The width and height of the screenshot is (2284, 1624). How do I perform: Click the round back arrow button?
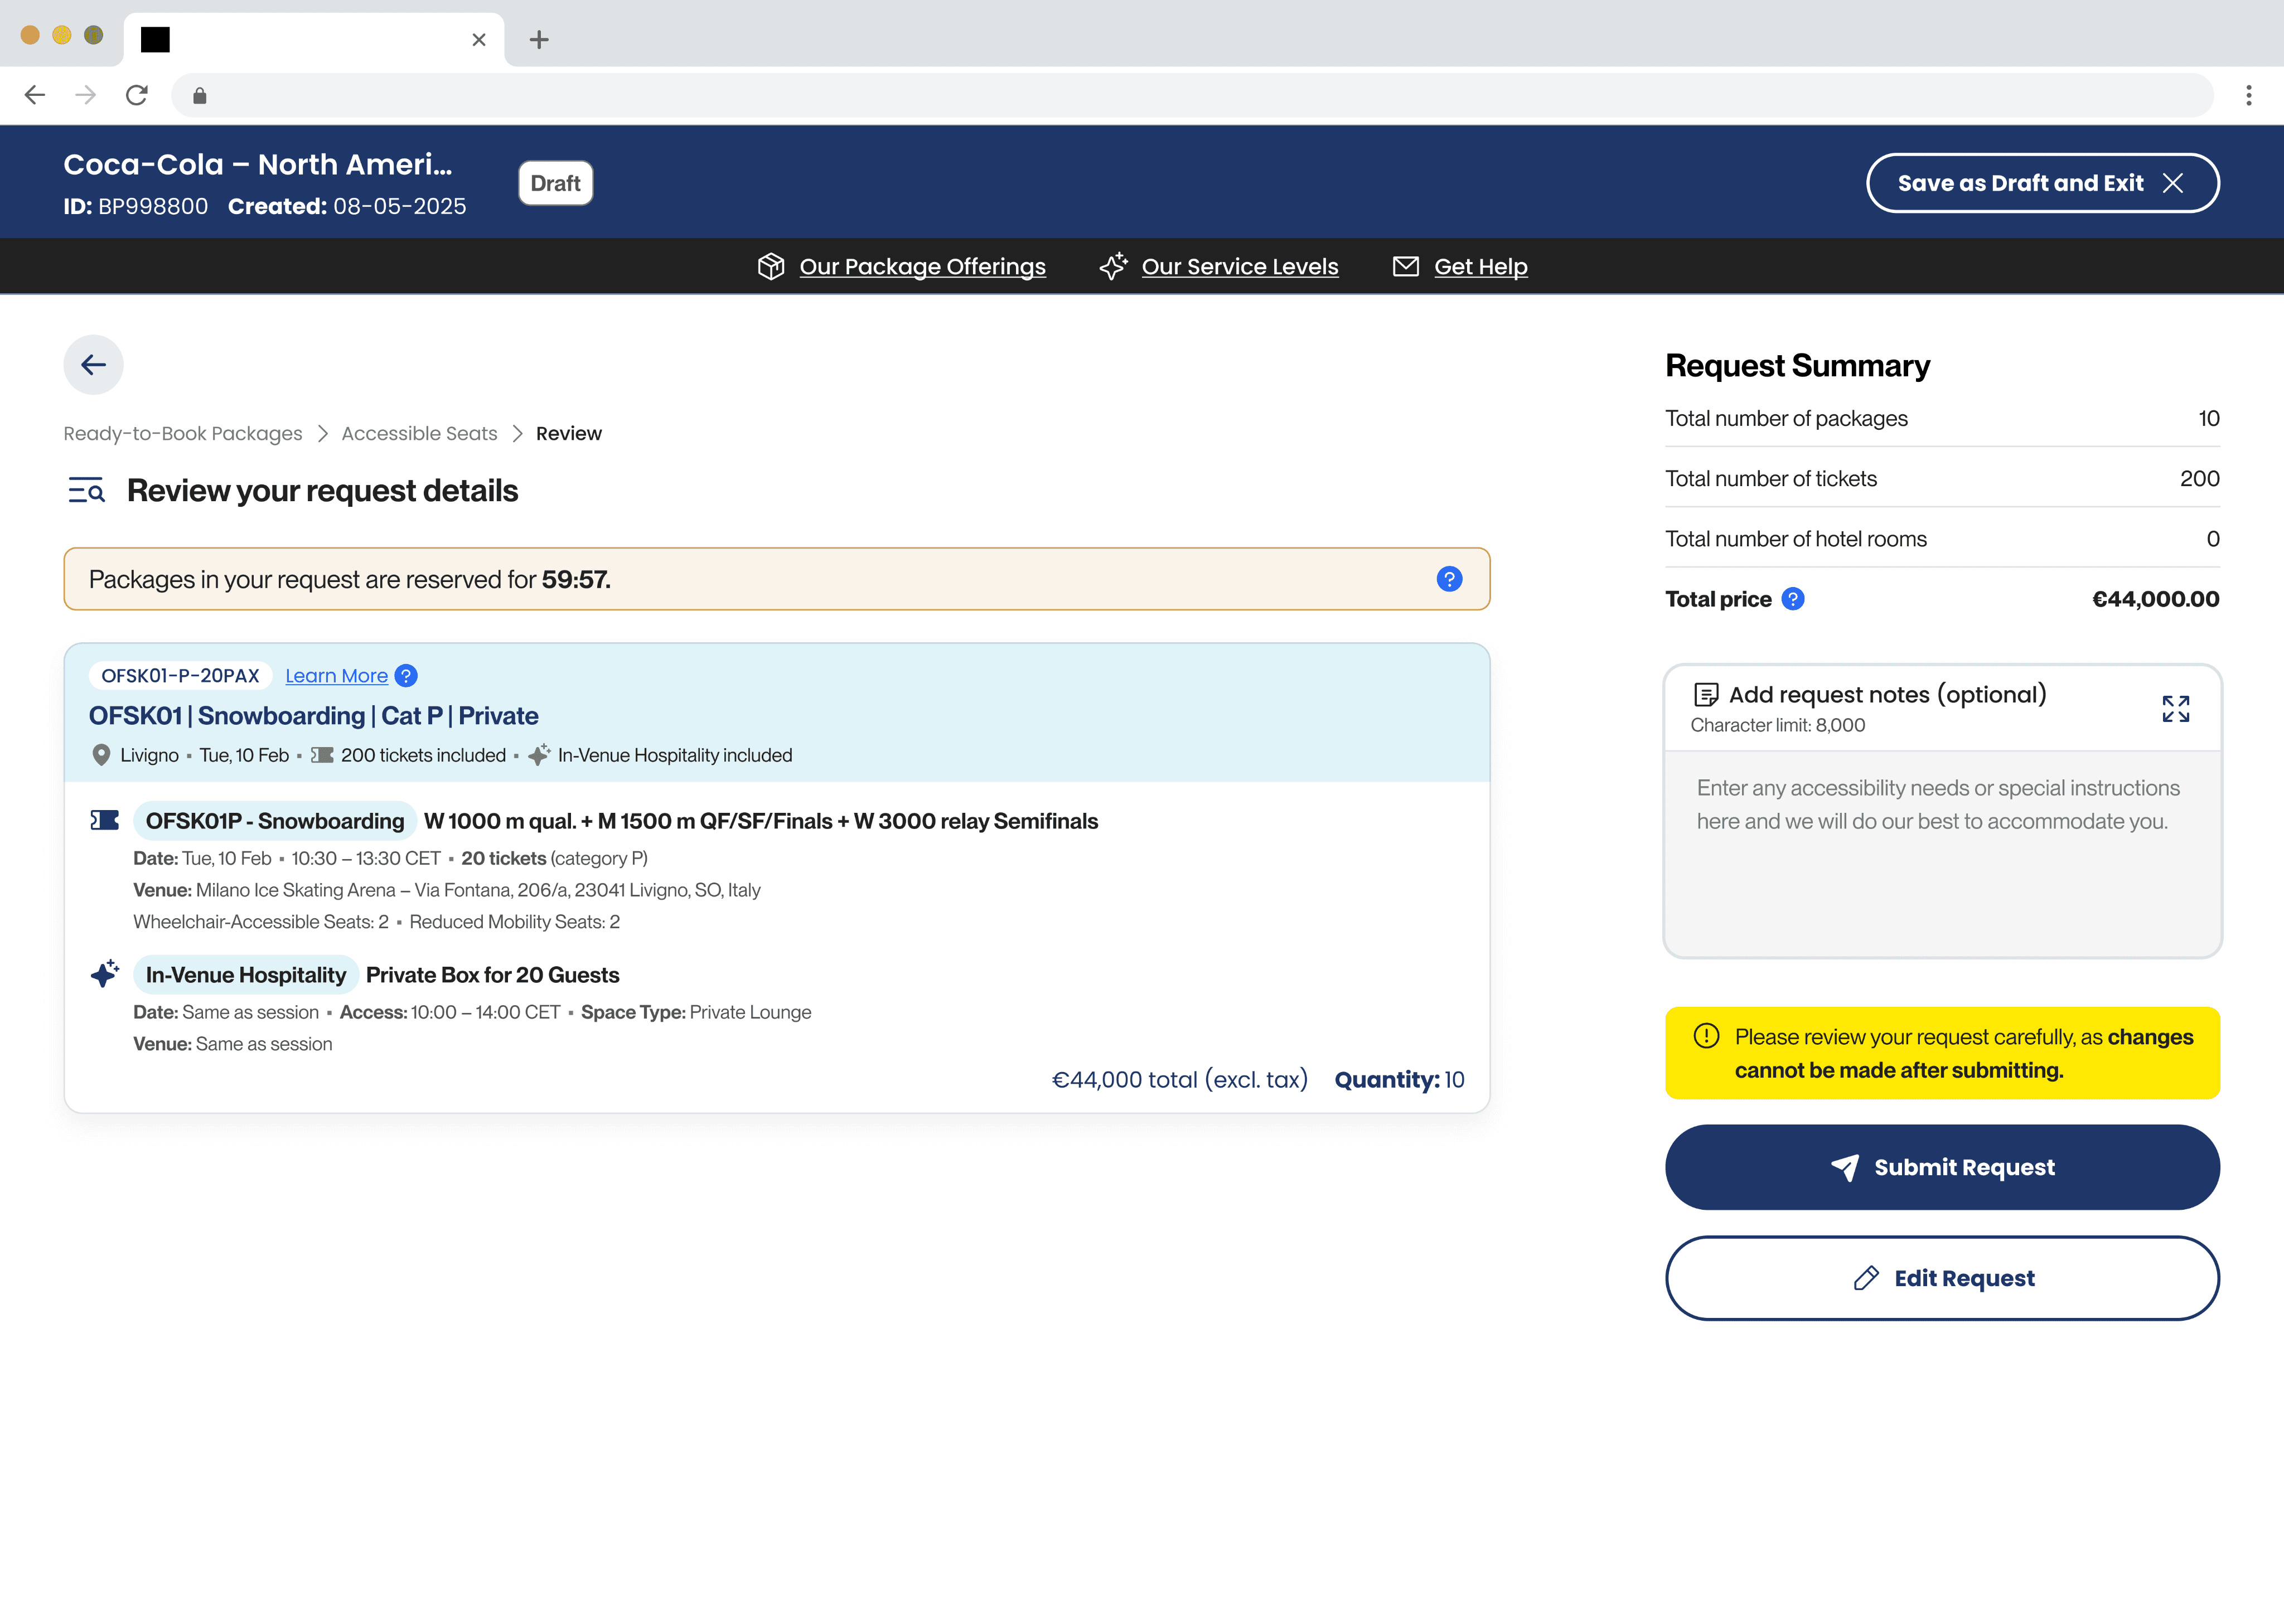click(93, 365)
